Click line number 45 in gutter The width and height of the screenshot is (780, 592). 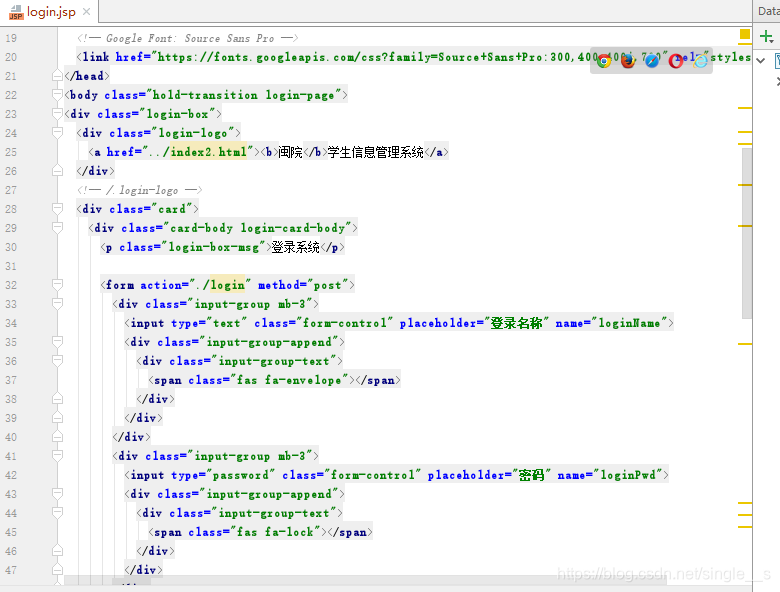11,532
